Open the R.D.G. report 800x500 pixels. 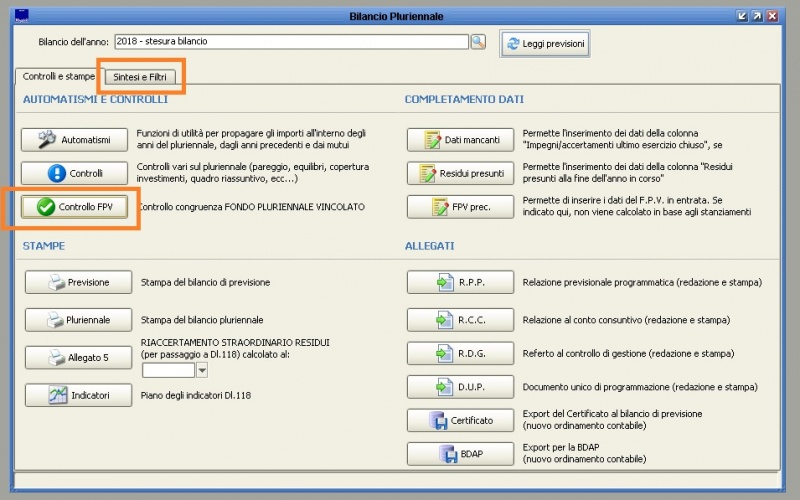pyautogui.click(x=460, y=354)
